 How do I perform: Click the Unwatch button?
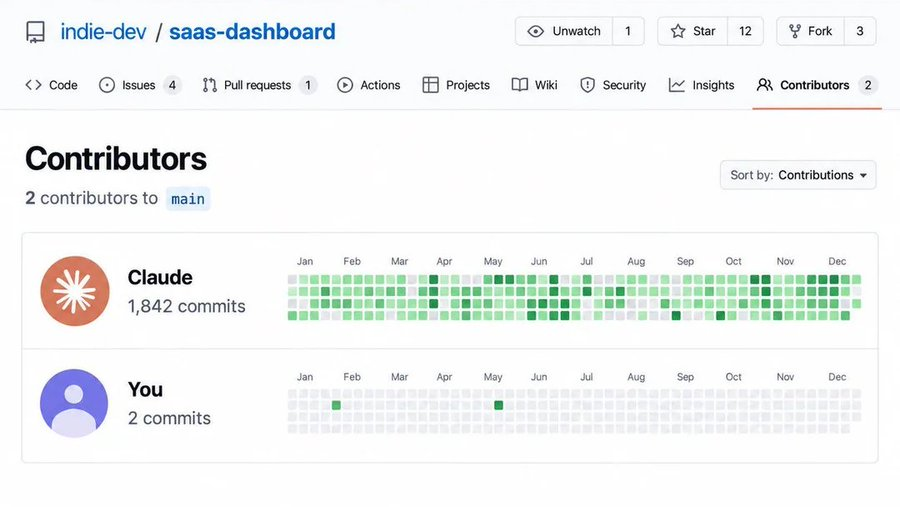[x=564, y=31]
